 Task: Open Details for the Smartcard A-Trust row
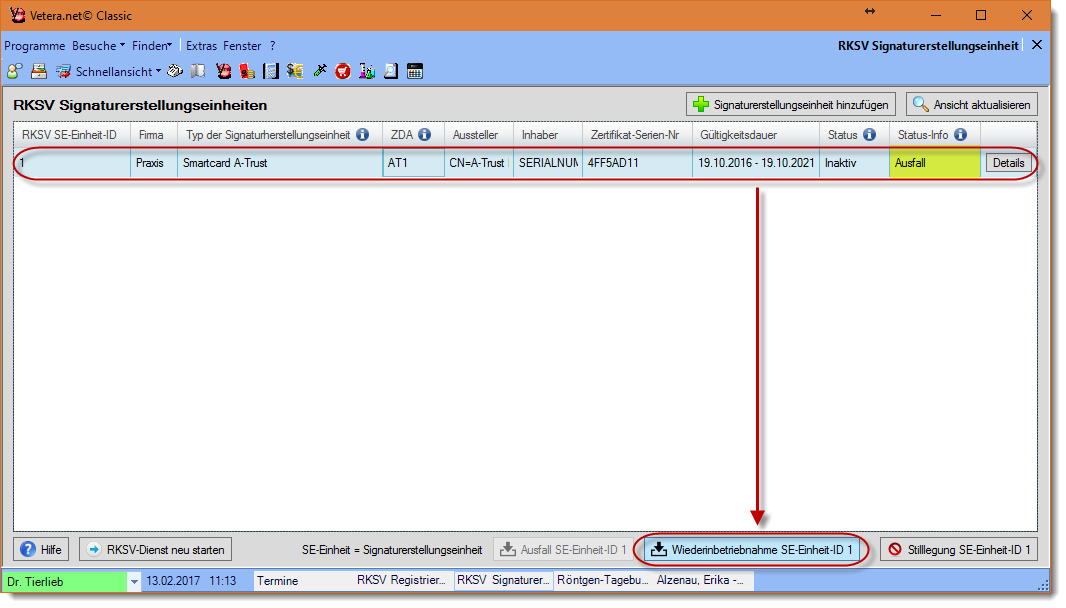pyautogui.click(x=1008, y=163)
